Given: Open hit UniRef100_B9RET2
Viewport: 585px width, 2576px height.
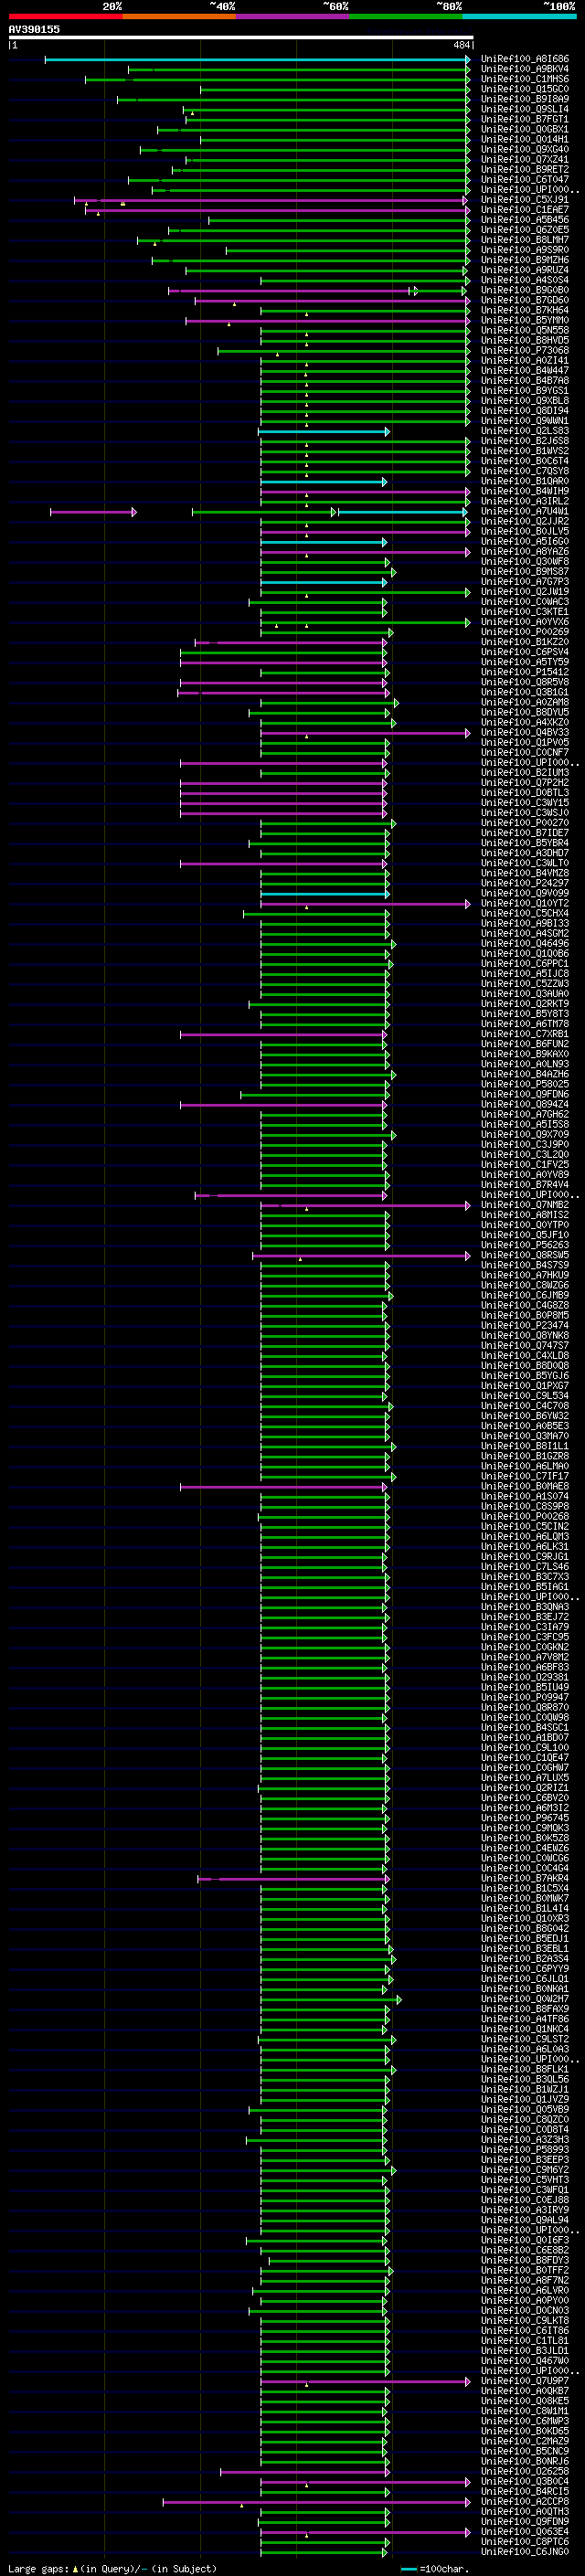Looking at the screenshot, I should [x=525, y=169].
